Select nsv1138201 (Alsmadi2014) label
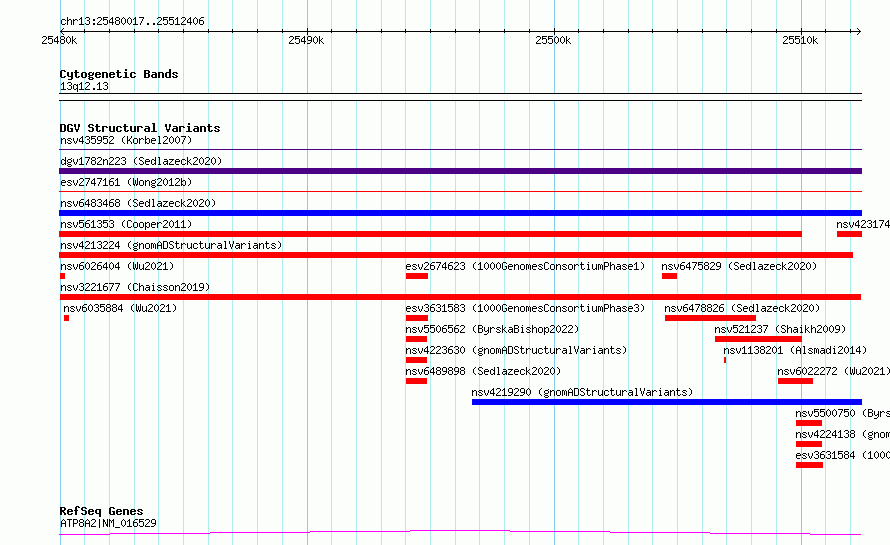 tap(795, 350)
